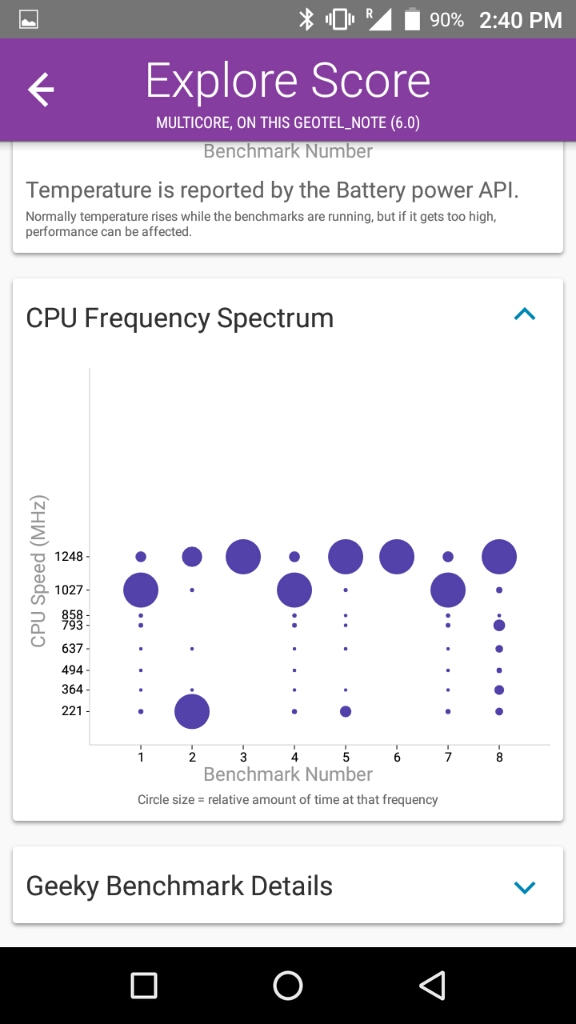Viewport: 576px width, 1024px height.
Task: Tap the roaming signal strength icon
Action: [x=379, y=20]
